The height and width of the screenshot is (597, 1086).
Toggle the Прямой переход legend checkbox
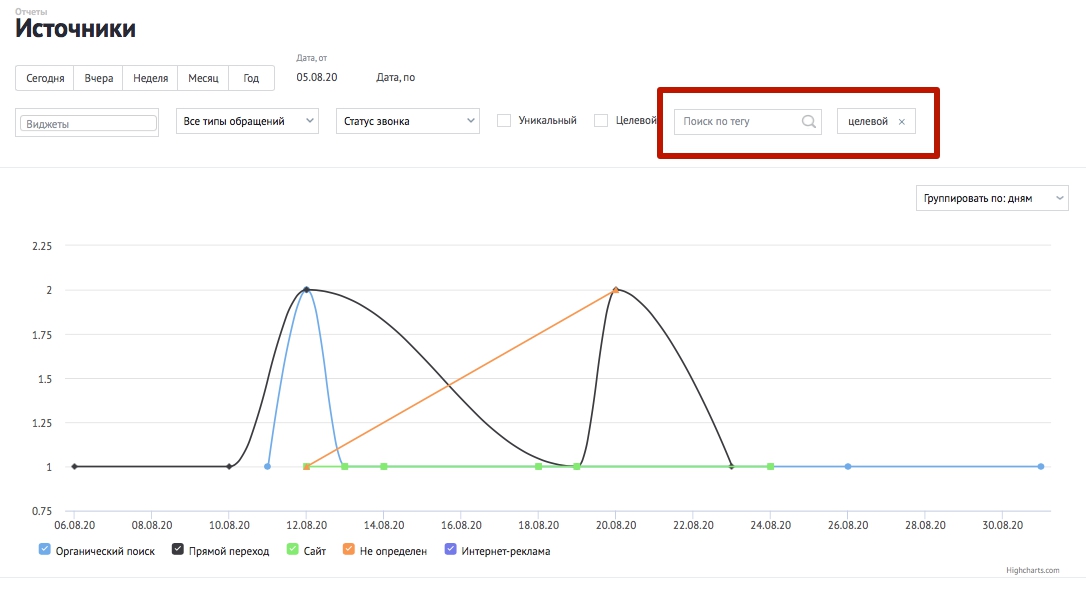[178, 550]
